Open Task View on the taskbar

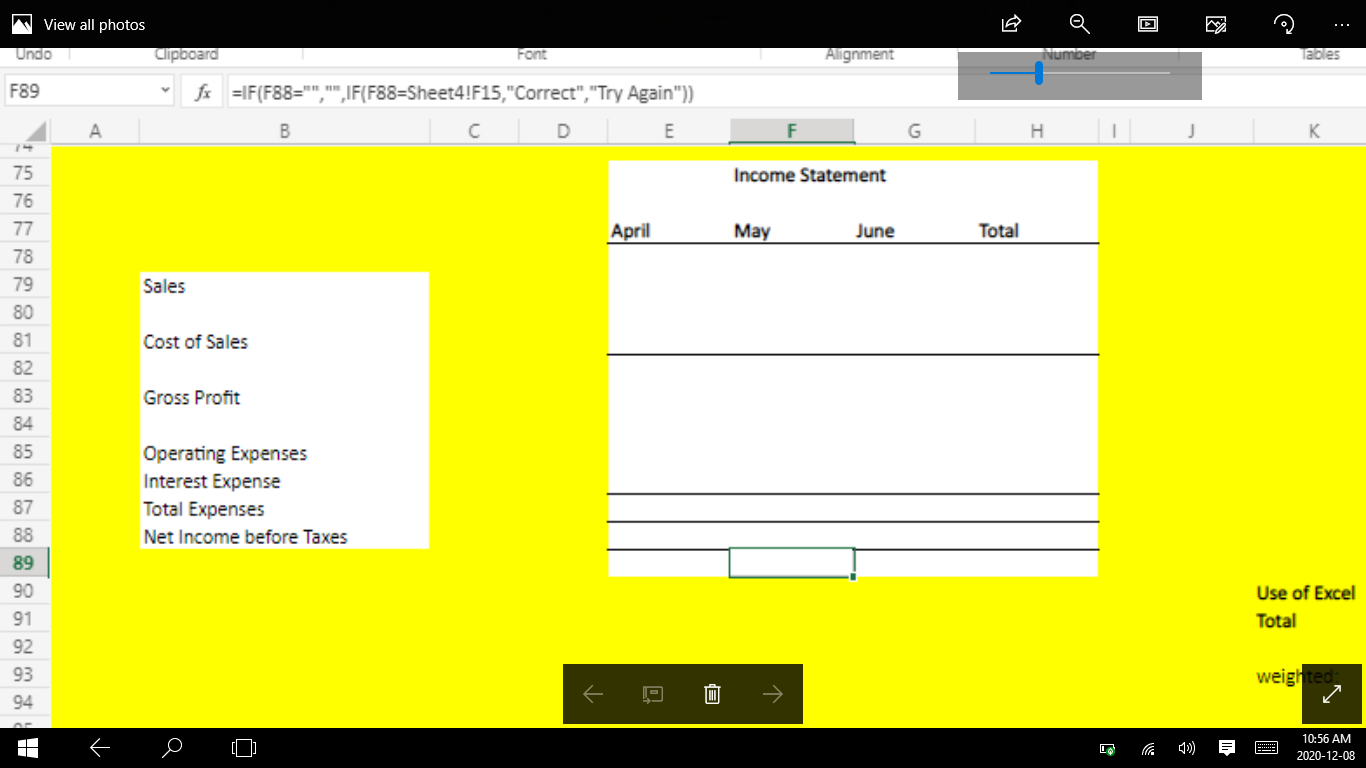click(x=243, y=747)
